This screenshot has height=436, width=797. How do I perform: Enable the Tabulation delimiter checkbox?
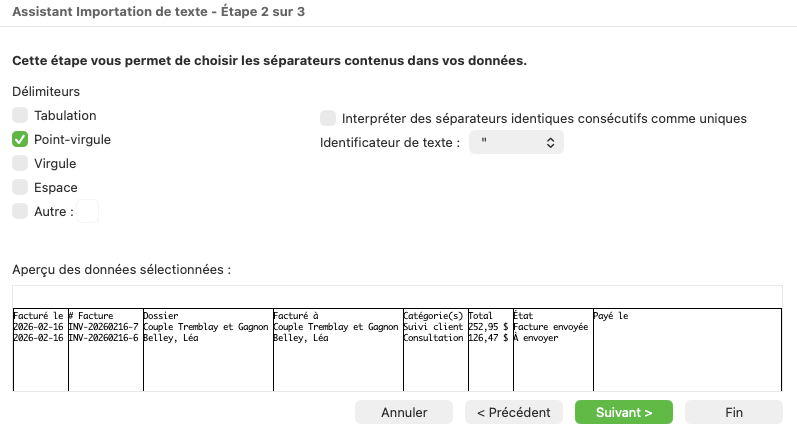click(20, 116)
